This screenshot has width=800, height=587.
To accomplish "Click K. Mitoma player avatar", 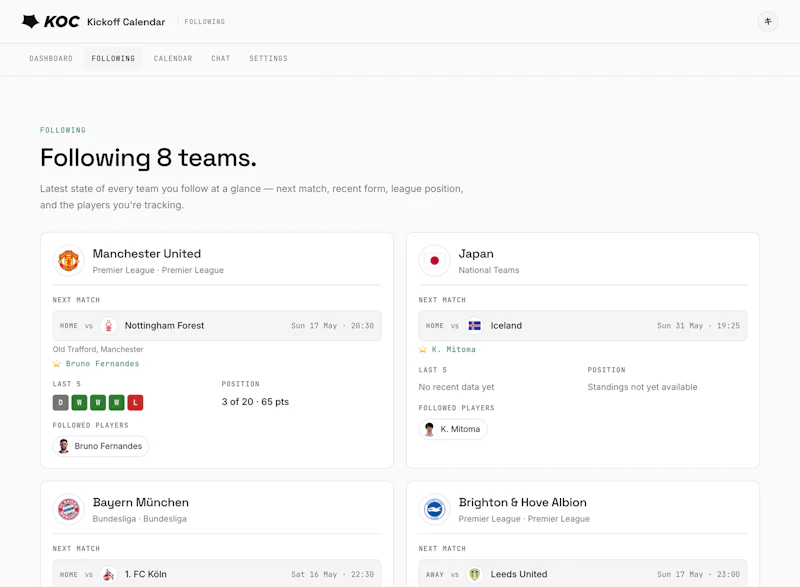I will 430,429.
